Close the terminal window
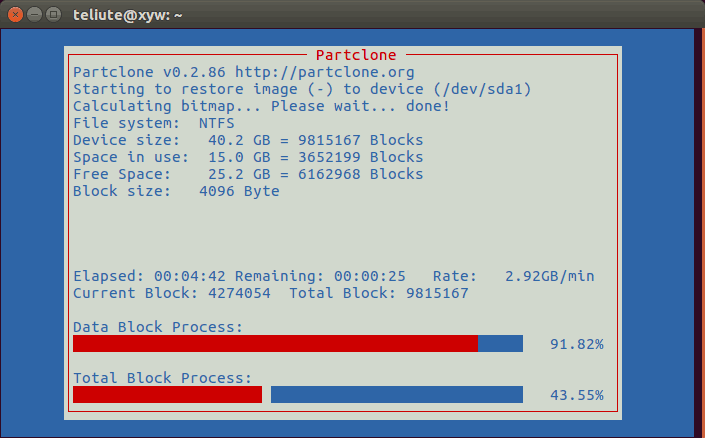705x438 pixels. 15,15
